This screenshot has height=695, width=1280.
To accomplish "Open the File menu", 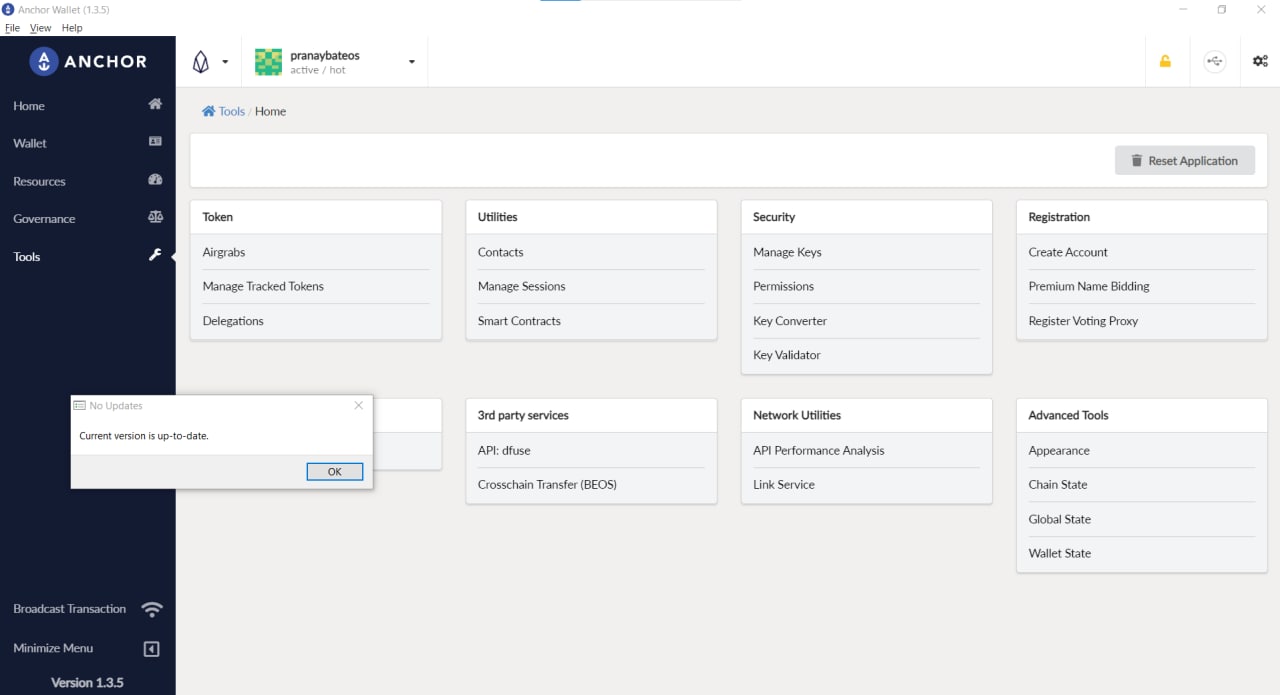I will pos(12,28).
